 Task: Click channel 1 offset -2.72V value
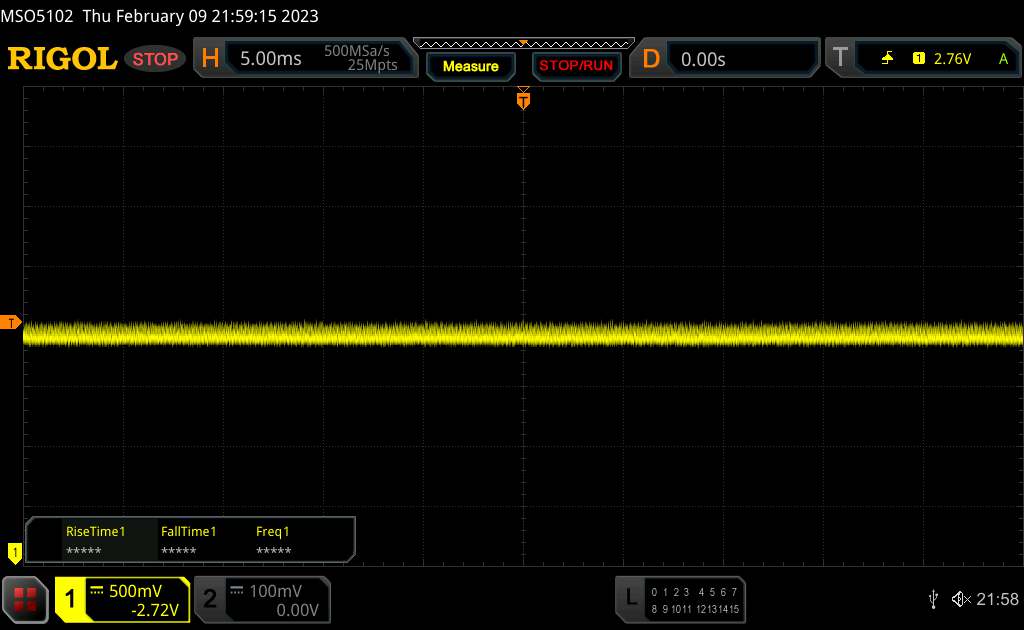(155, 610)
